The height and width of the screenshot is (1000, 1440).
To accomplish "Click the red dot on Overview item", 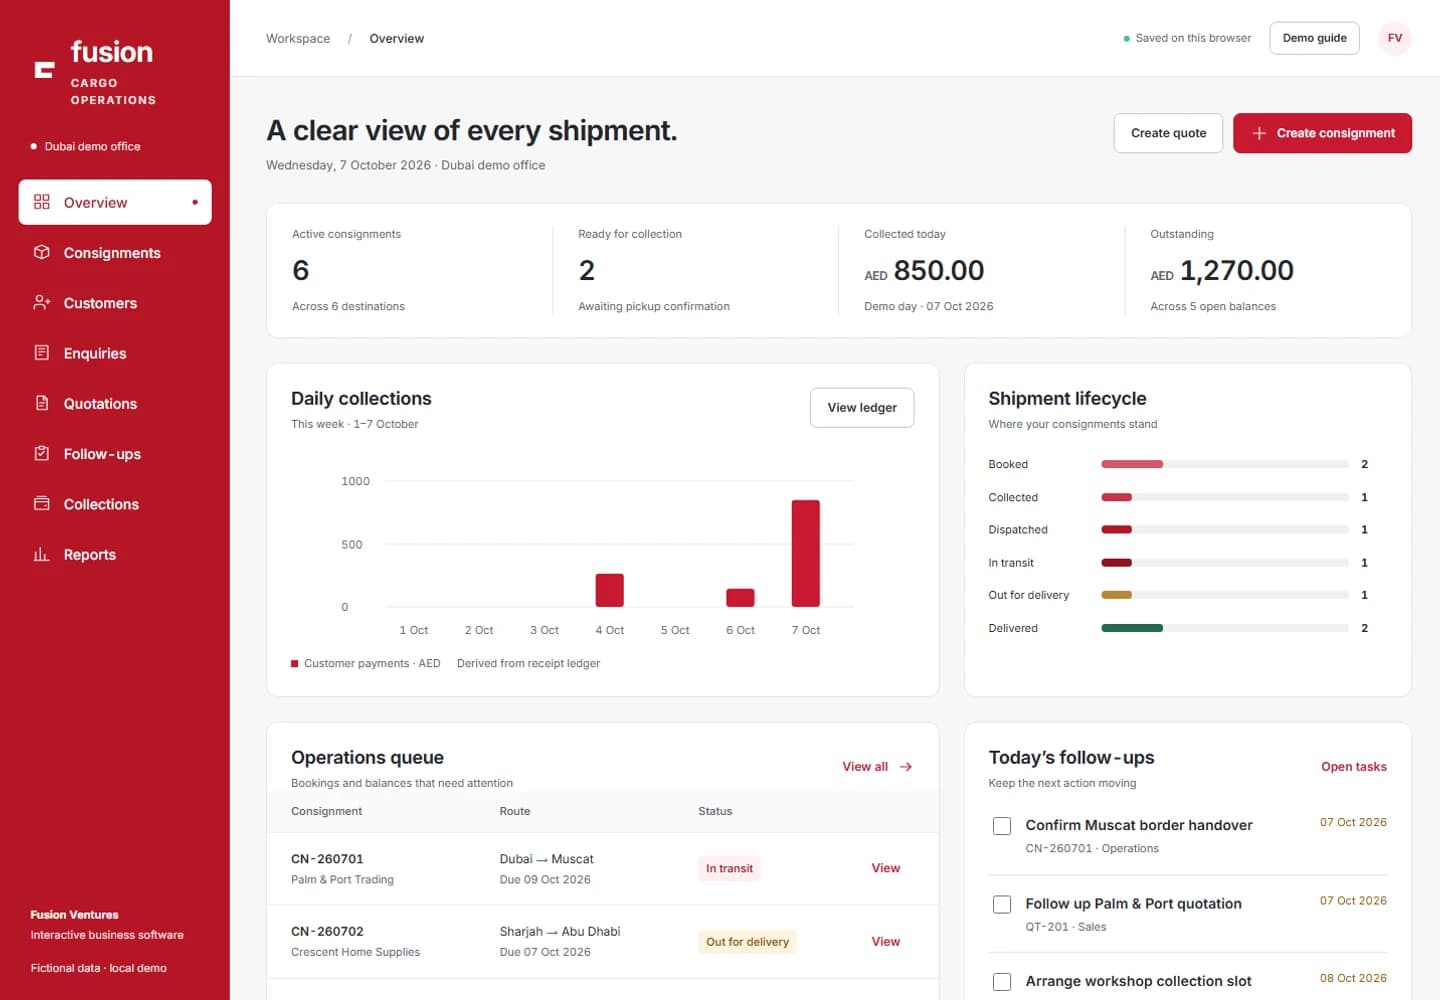I will (195, 202).
